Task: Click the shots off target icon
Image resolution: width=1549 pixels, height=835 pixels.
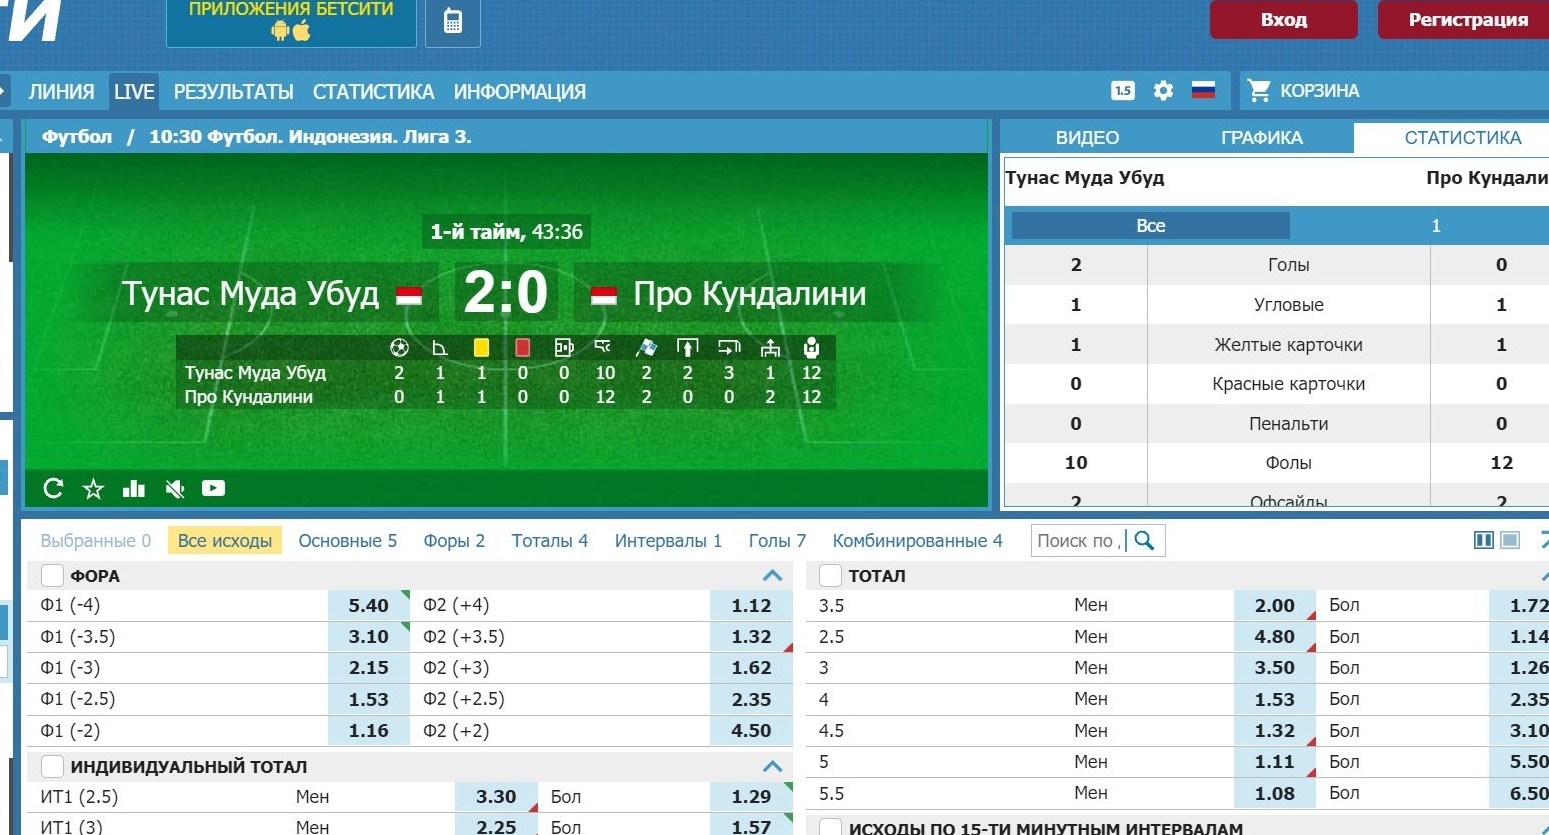Action: [729, 347]
